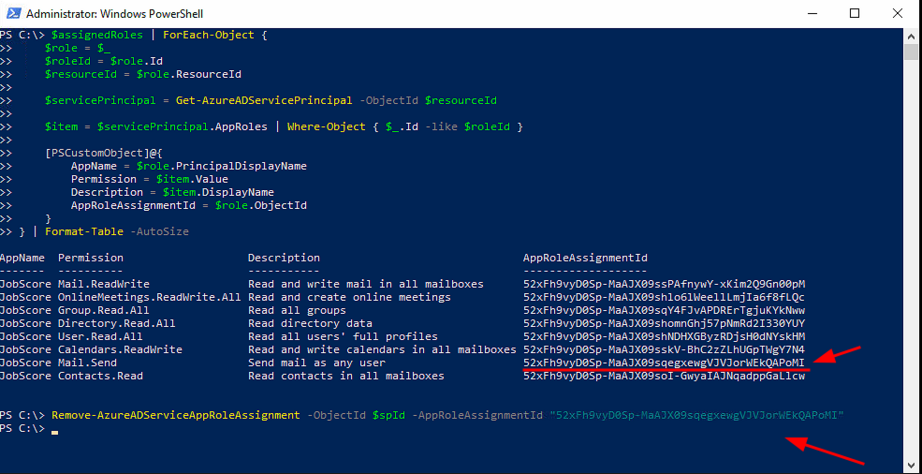Click the ForEach-Object cmdlet

click(208, 35)
